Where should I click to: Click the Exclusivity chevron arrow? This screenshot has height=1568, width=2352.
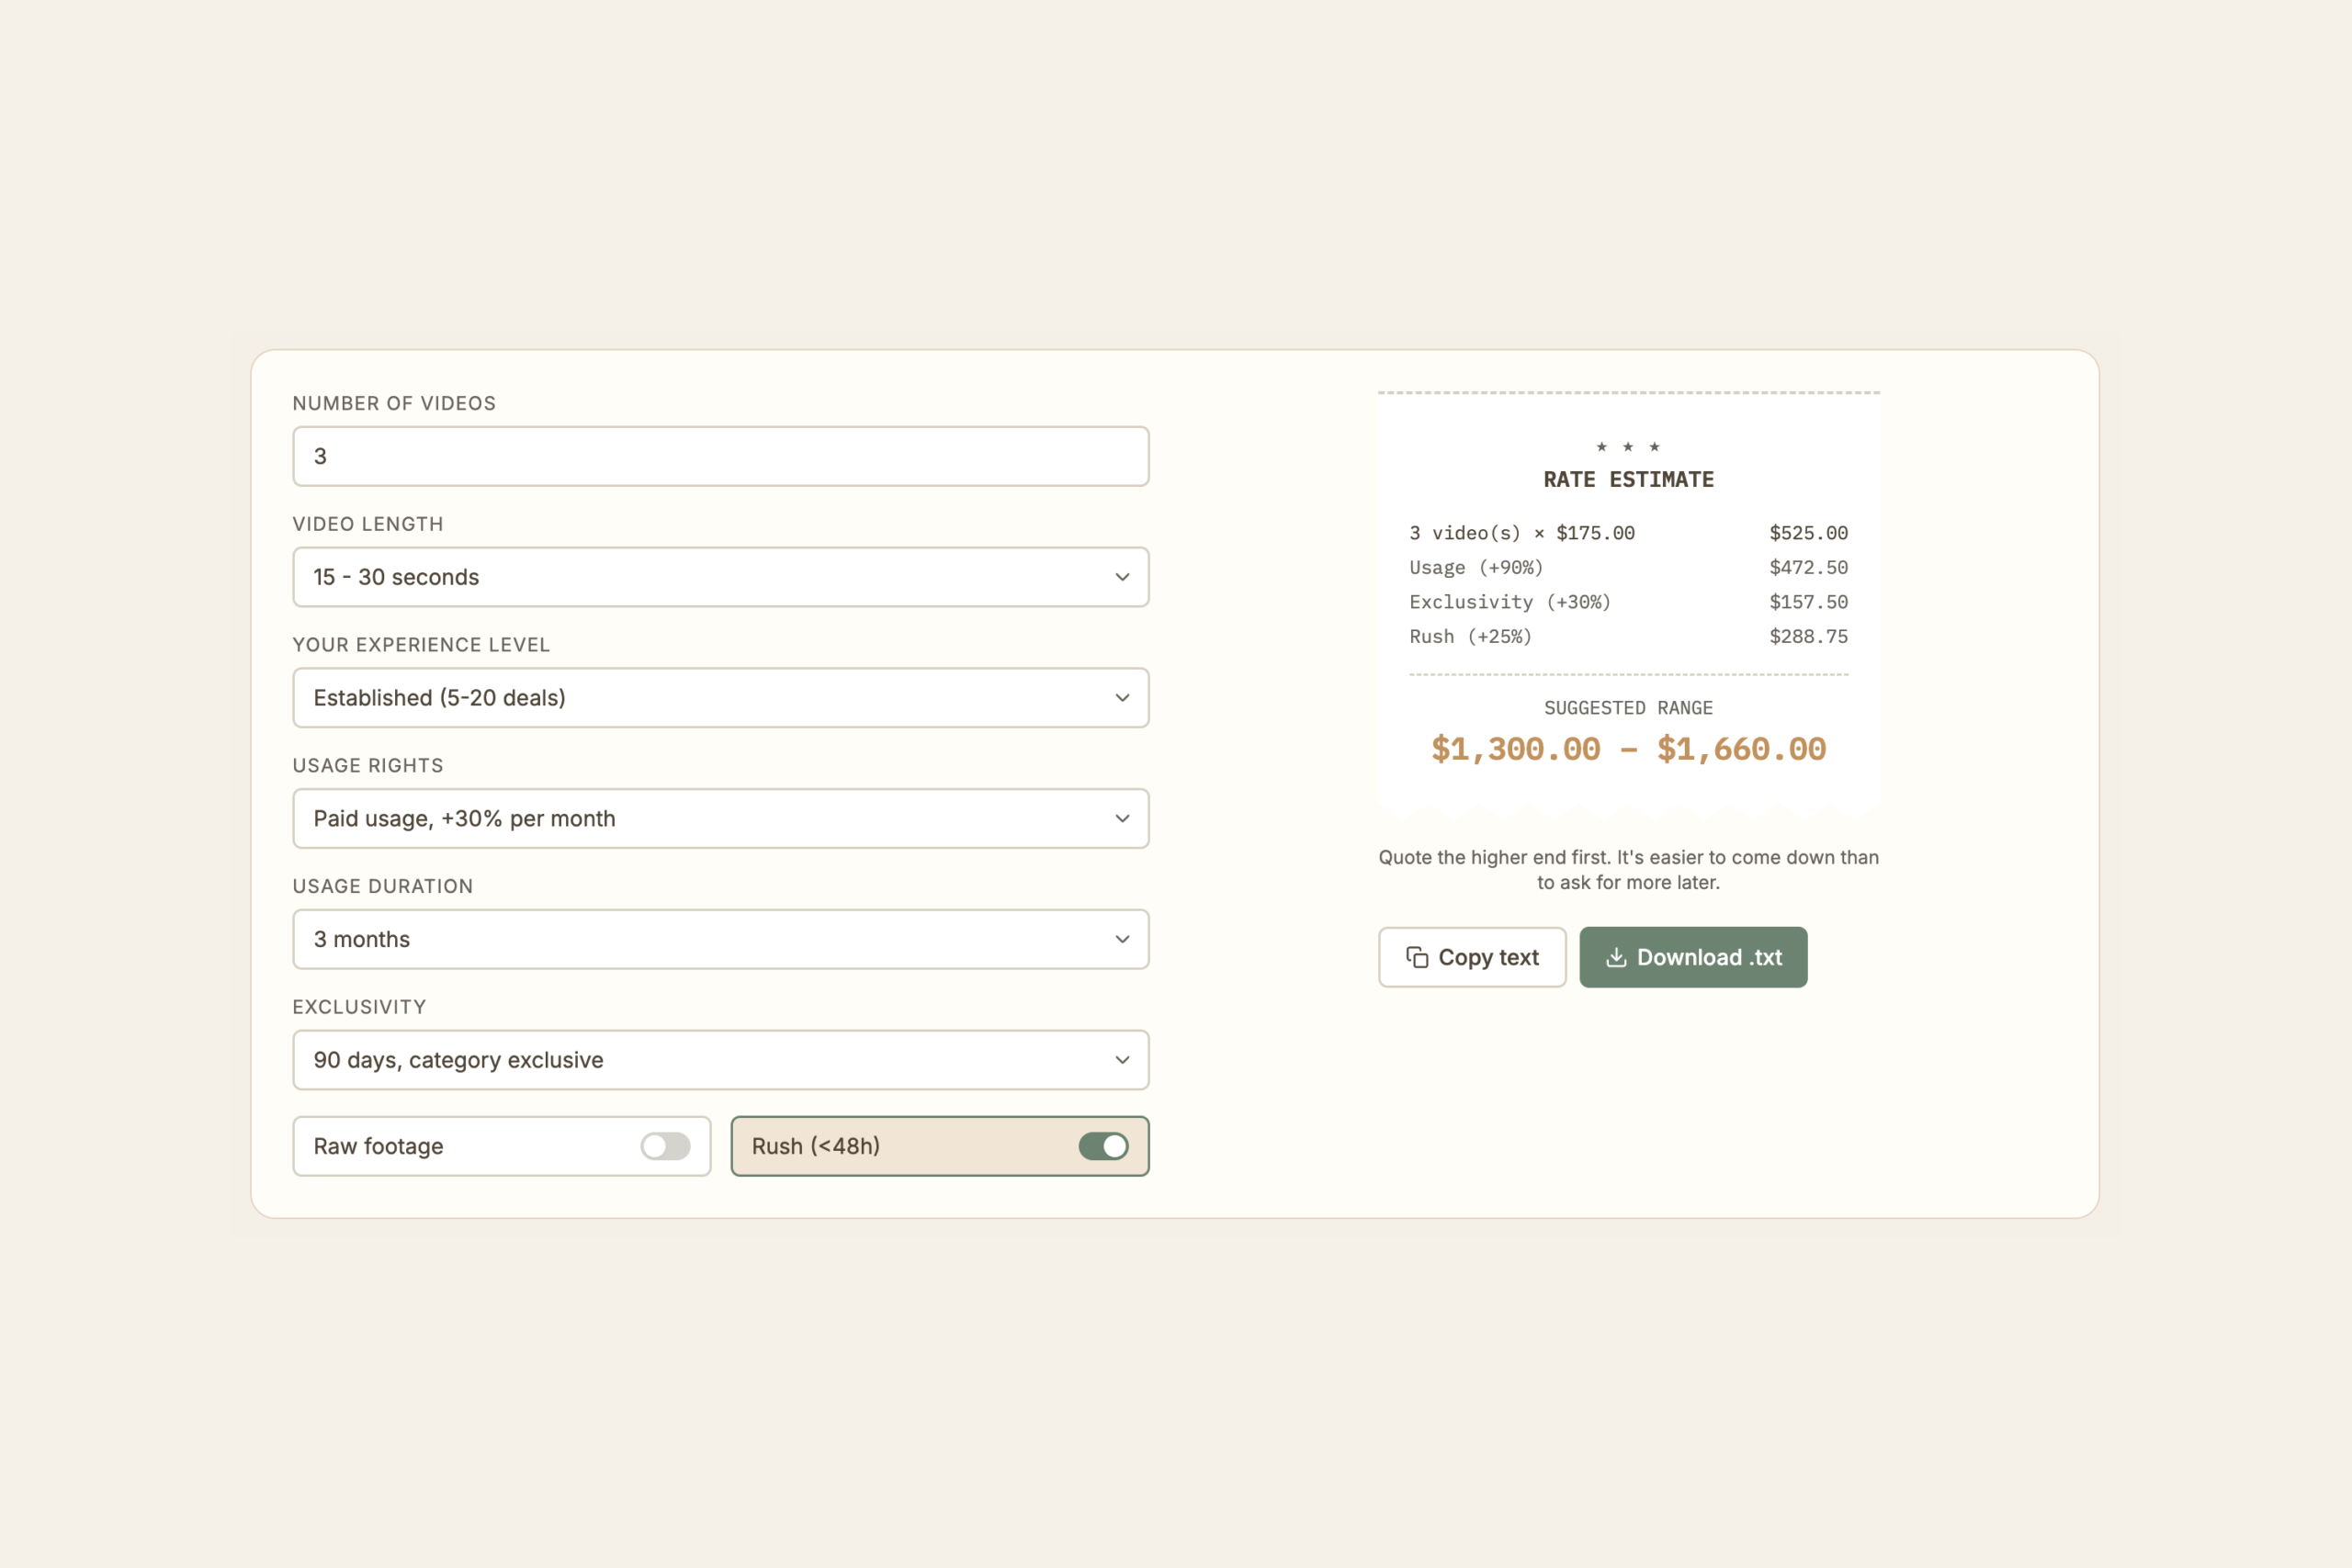(x=1122, y=1060)
